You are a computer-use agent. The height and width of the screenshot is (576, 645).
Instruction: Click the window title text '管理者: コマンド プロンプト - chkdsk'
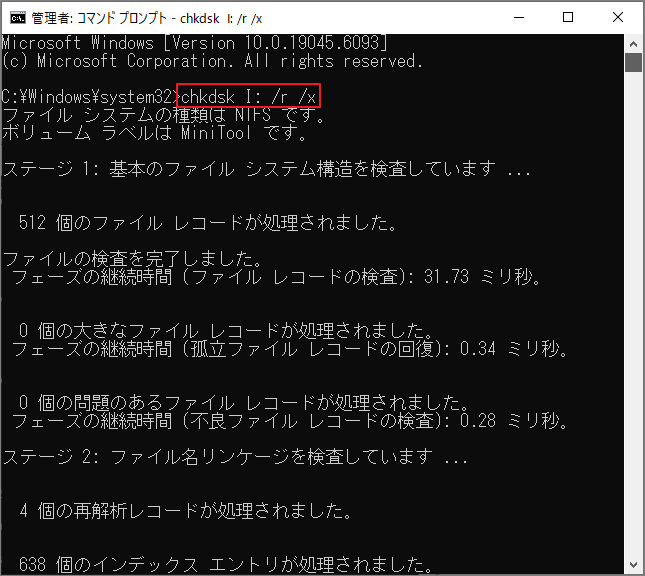125,19
